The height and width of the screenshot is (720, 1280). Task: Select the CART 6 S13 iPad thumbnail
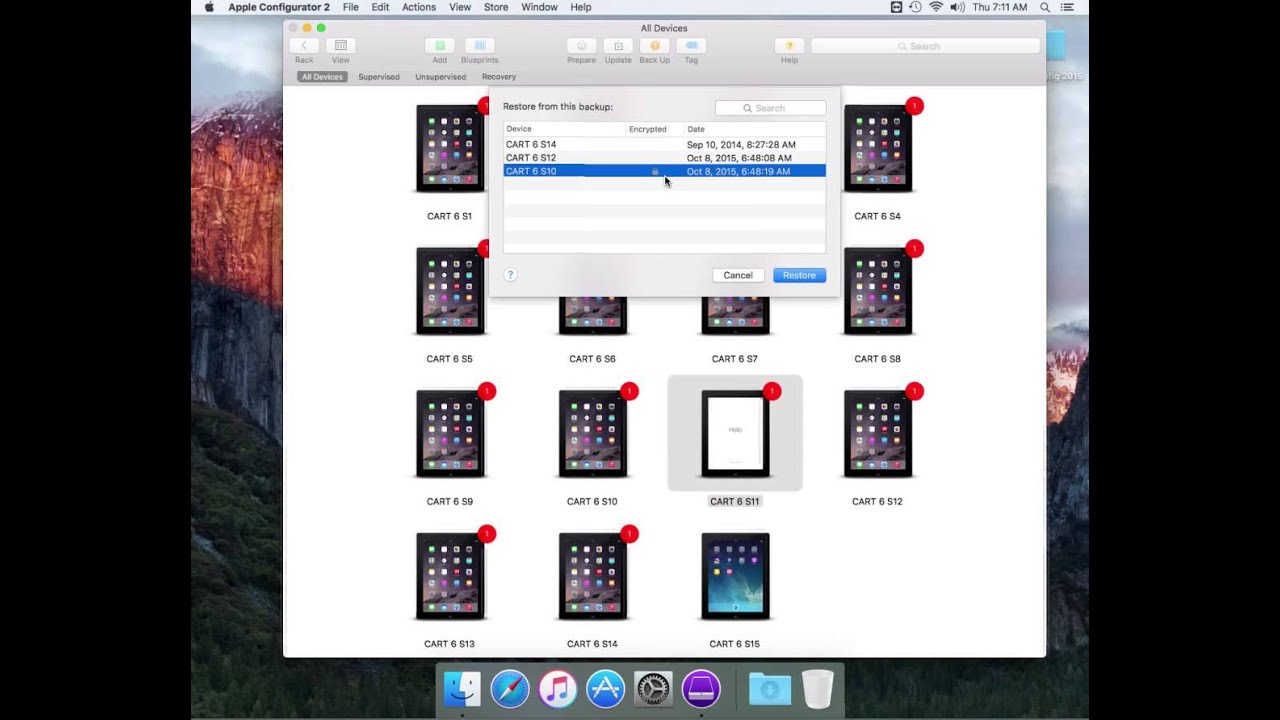coord(450,577)
